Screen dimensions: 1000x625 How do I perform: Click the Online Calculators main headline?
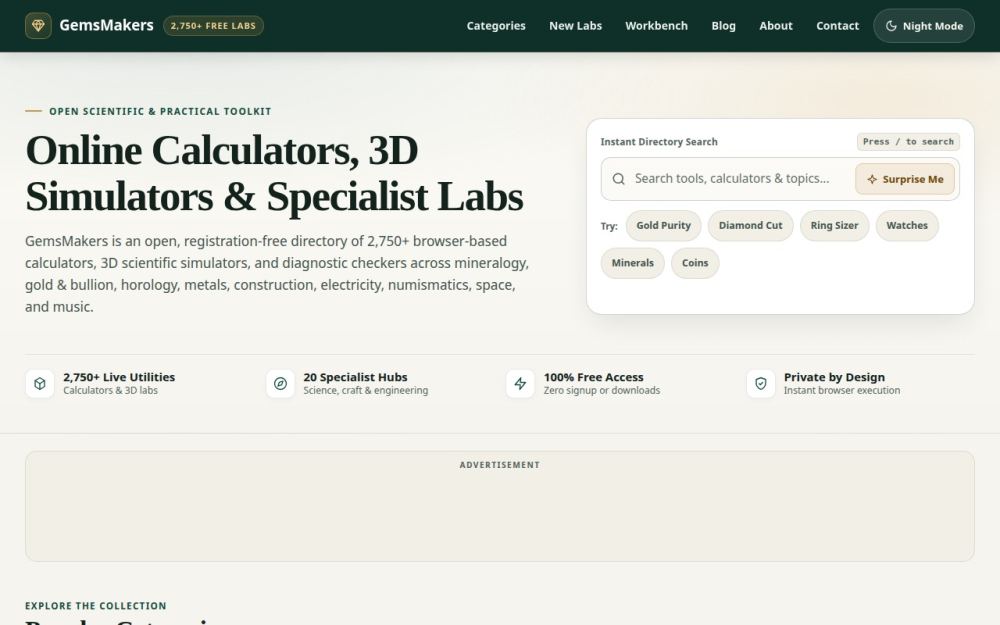click(274, 173)
